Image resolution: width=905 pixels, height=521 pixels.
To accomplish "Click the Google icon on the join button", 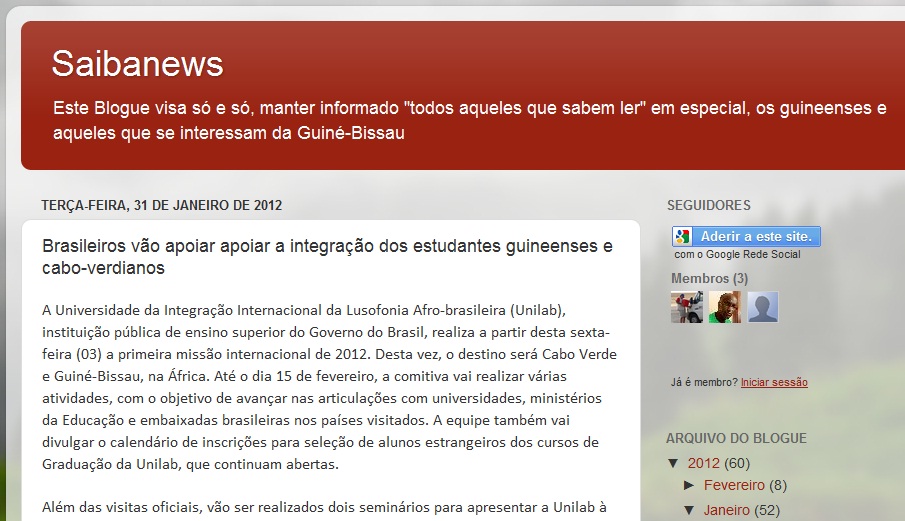I will click(x=683, y=237).
